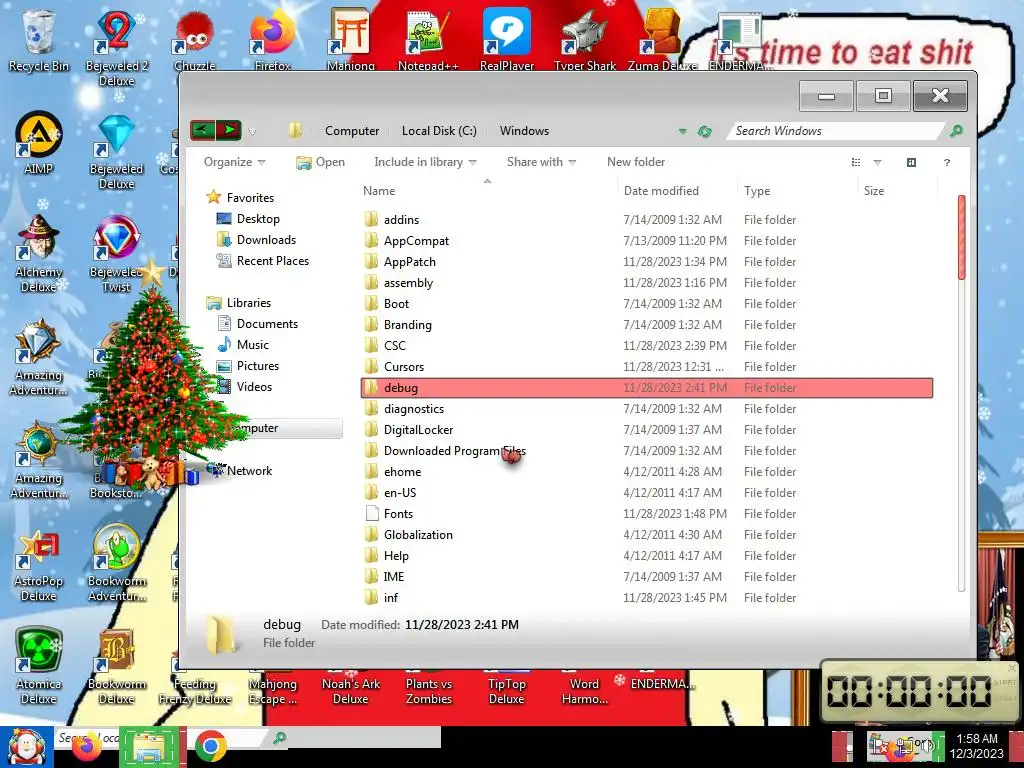
Task: Open the view options dropdown arrow
Action: [877, 162]
